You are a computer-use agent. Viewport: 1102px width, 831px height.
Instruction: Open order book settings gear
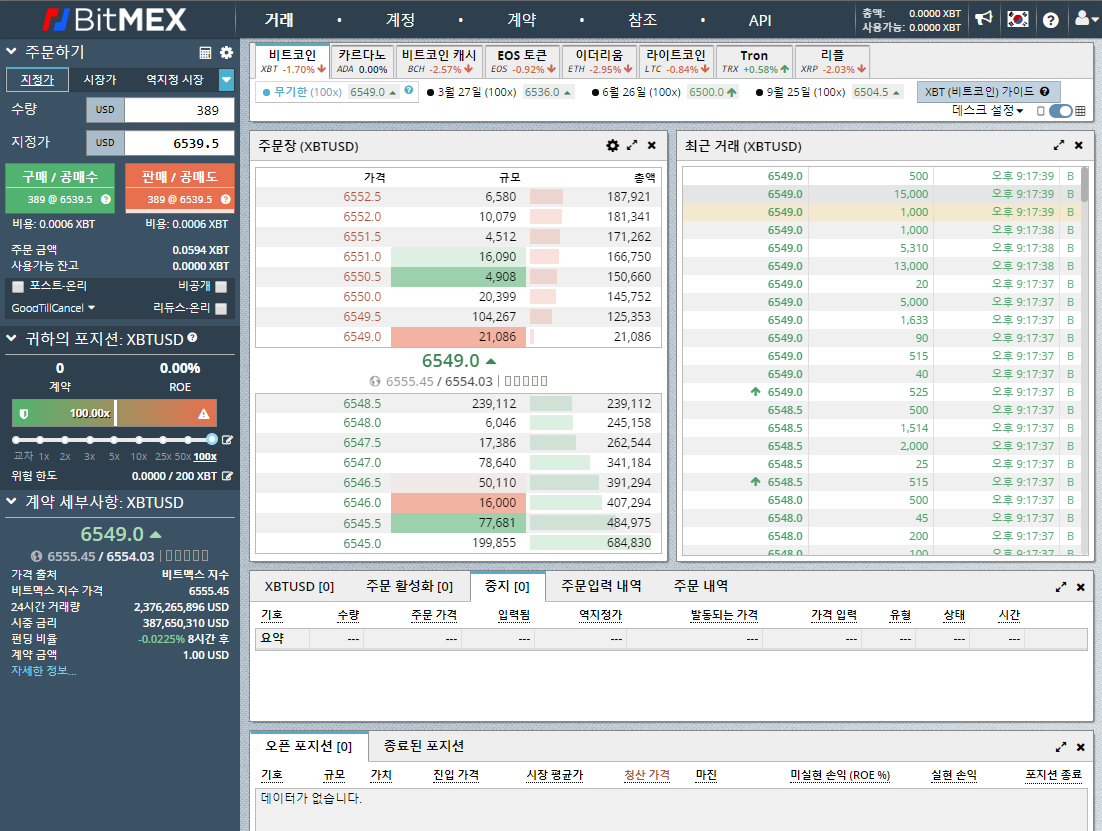[x=613, y=146]
